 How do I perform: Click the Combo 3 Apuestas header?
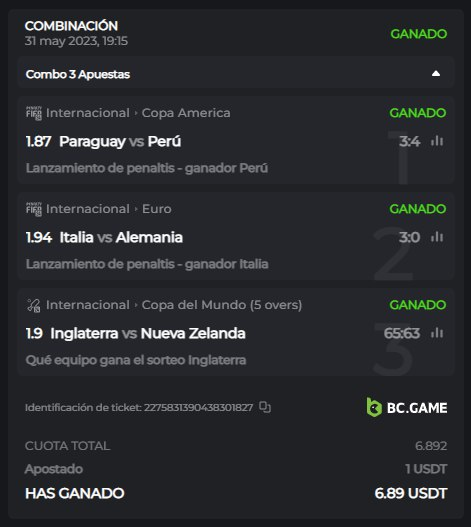236,74
